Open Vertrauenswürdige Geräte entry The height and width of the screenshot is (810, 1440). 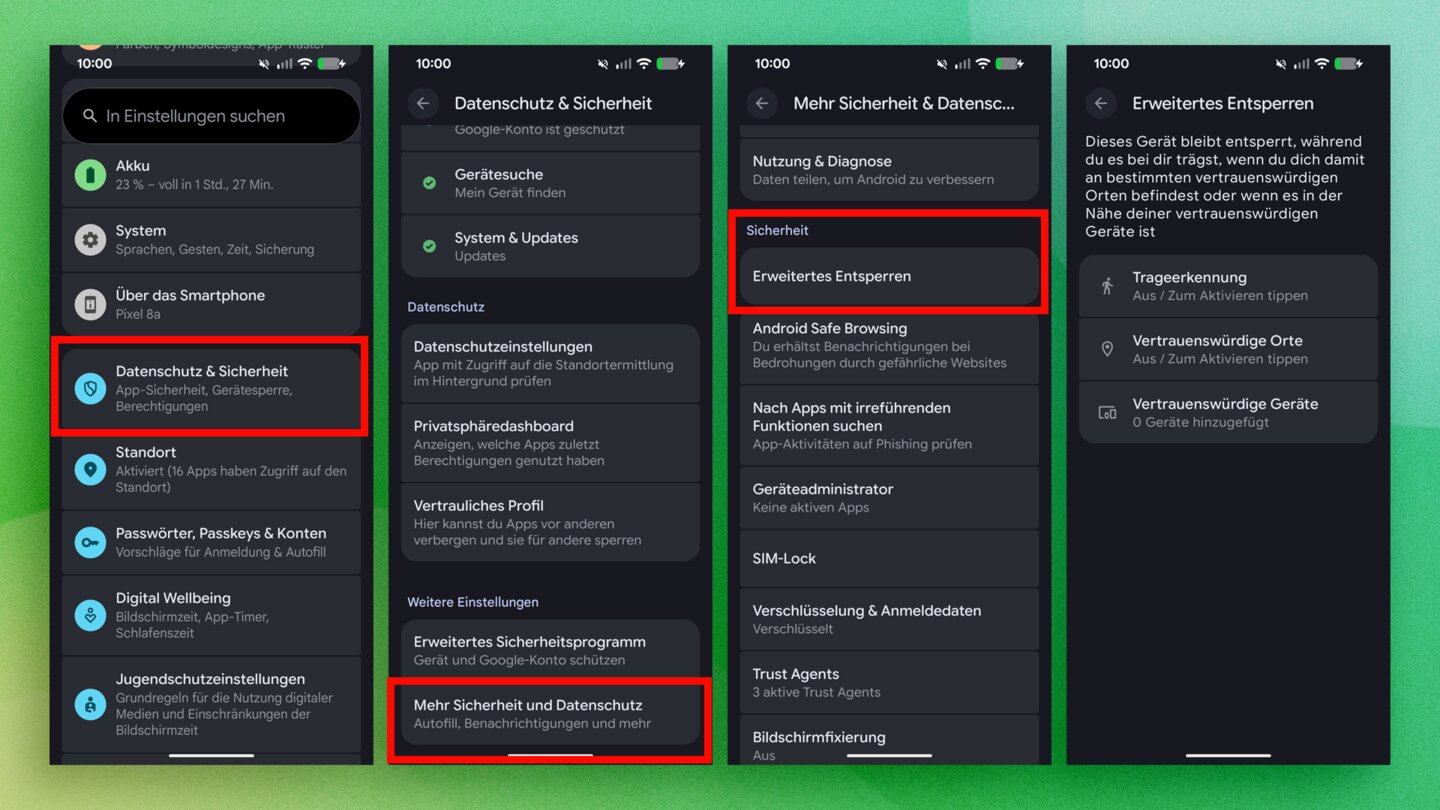1228,412
